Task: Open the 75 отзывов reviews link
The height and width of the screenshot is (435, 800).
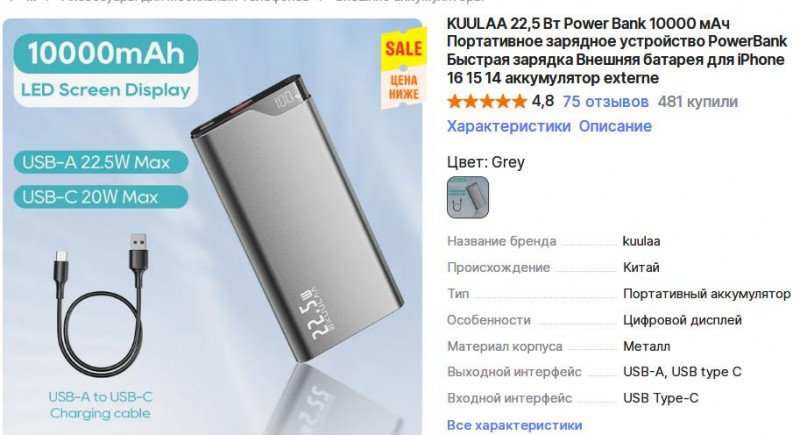Action: [606, 101]
